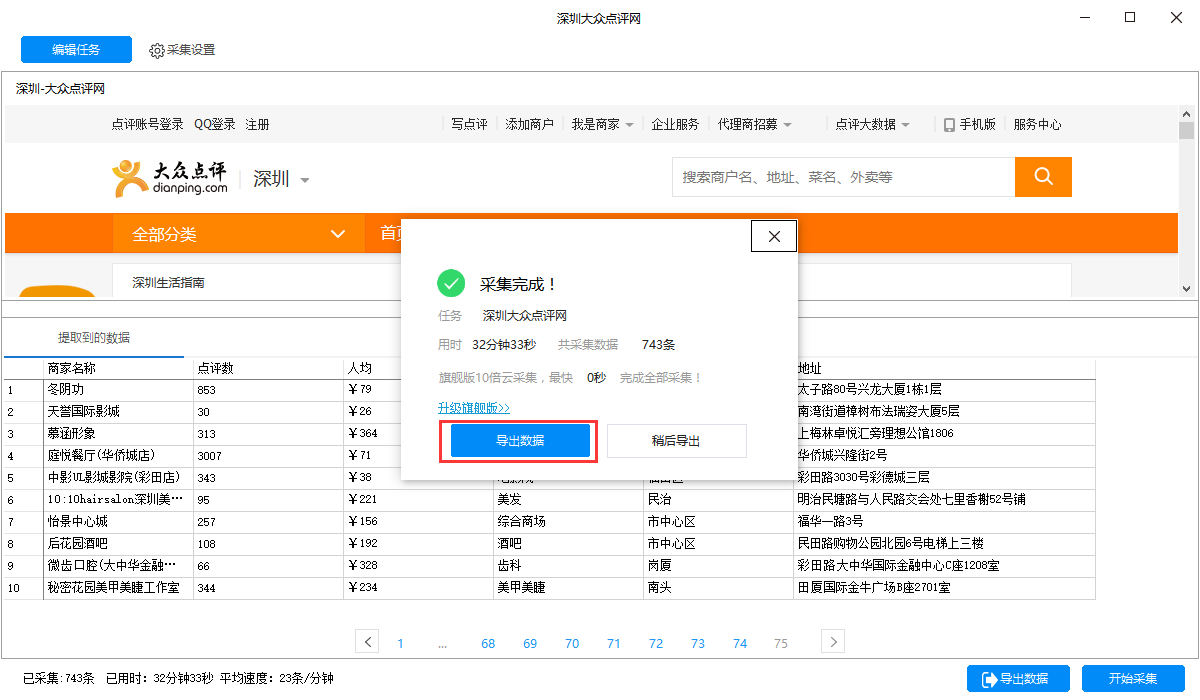Click price cell ¥328
The width and height of the screenshot is (1200, 700).
[x=418, y=565]
